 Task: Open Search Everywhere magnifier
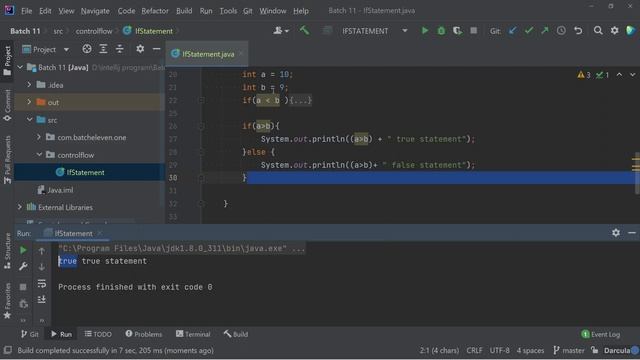[598, 31]
